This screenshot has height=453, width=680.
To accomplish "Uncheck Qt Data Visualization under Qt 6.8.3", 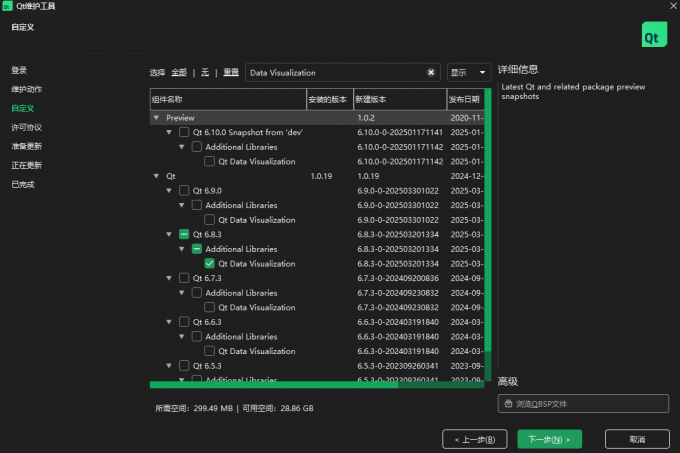I will [x=209, y=264].
